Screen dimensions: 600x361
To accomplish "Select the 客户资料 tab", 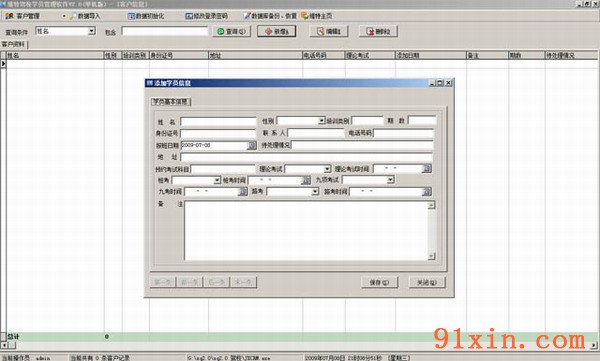I will (14, 44).
